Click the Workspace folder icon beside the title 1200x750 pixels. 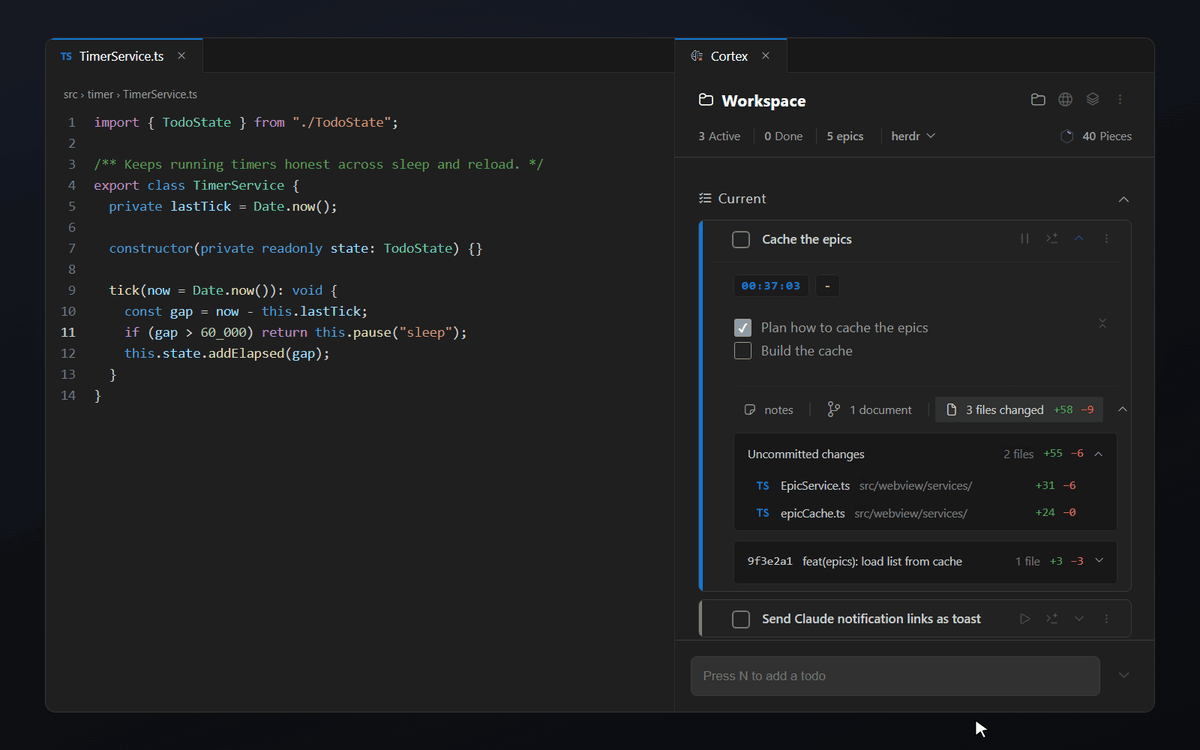coord(706,101)
